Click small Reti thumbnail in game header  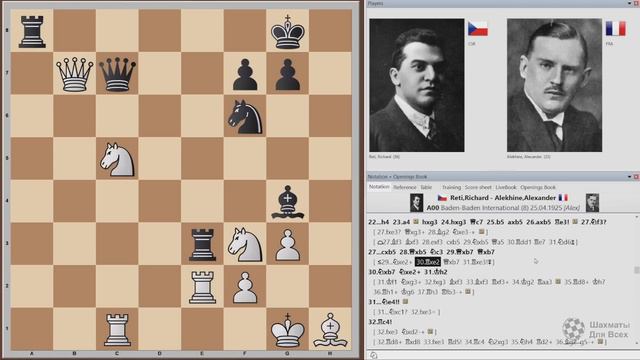tap(416, 202)
